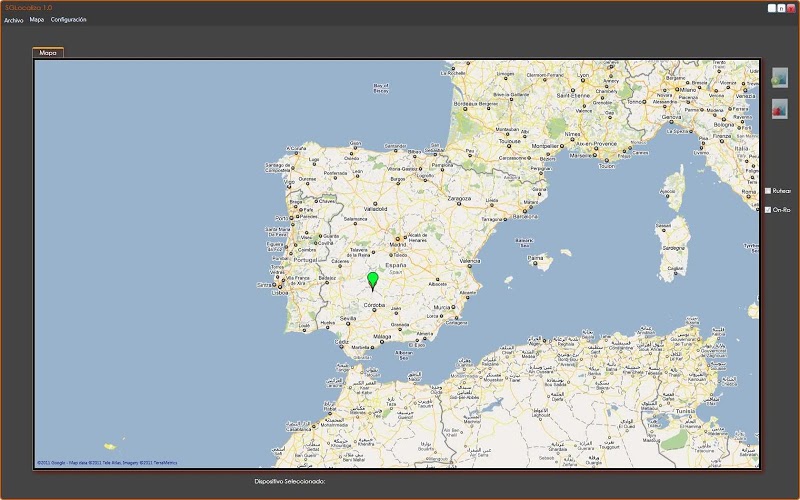The image size is (800, 500).
Task: Click the España country label
Action: pyautogui.click(x=396, y=265)
